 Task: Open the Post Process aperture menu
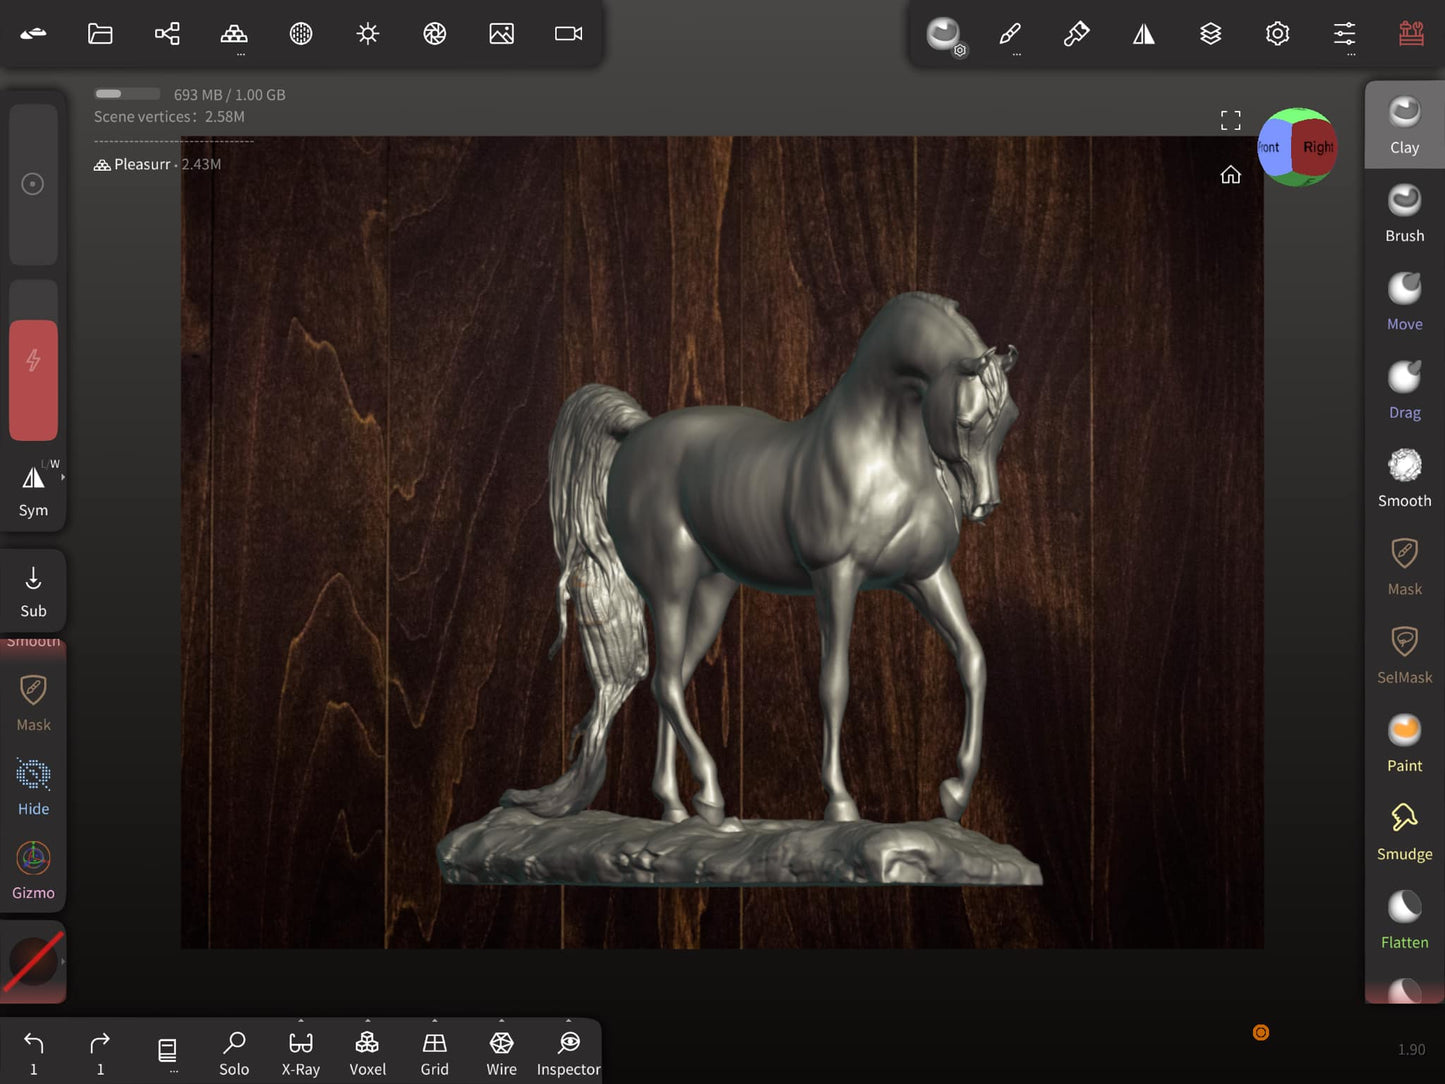435,34
